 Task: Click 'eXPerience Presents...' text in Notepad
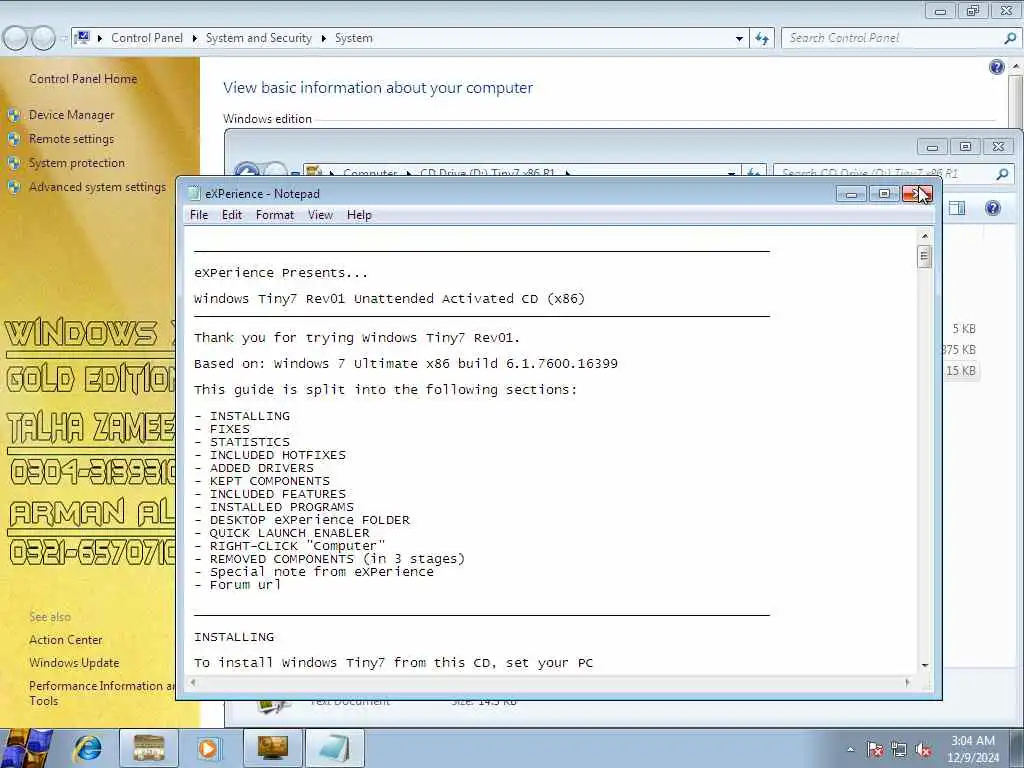281,273
